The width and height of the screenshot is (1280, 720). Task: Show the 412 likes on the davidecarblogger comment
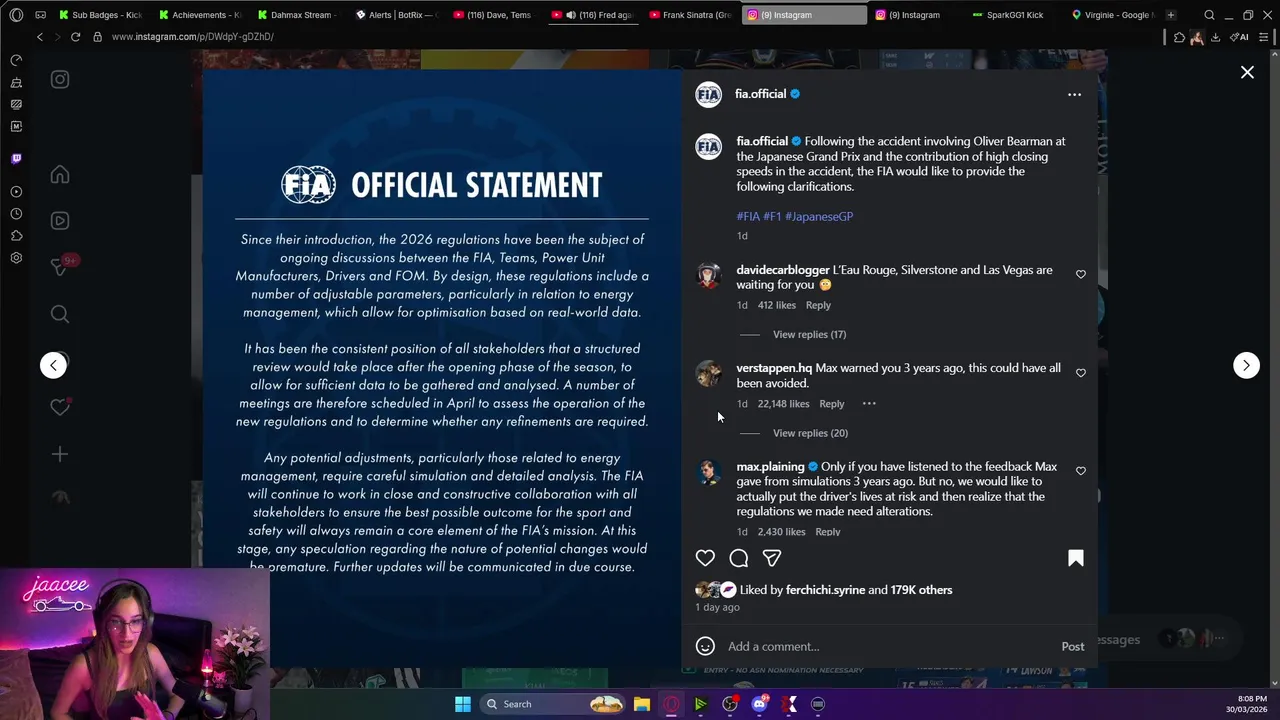[777, 305]
